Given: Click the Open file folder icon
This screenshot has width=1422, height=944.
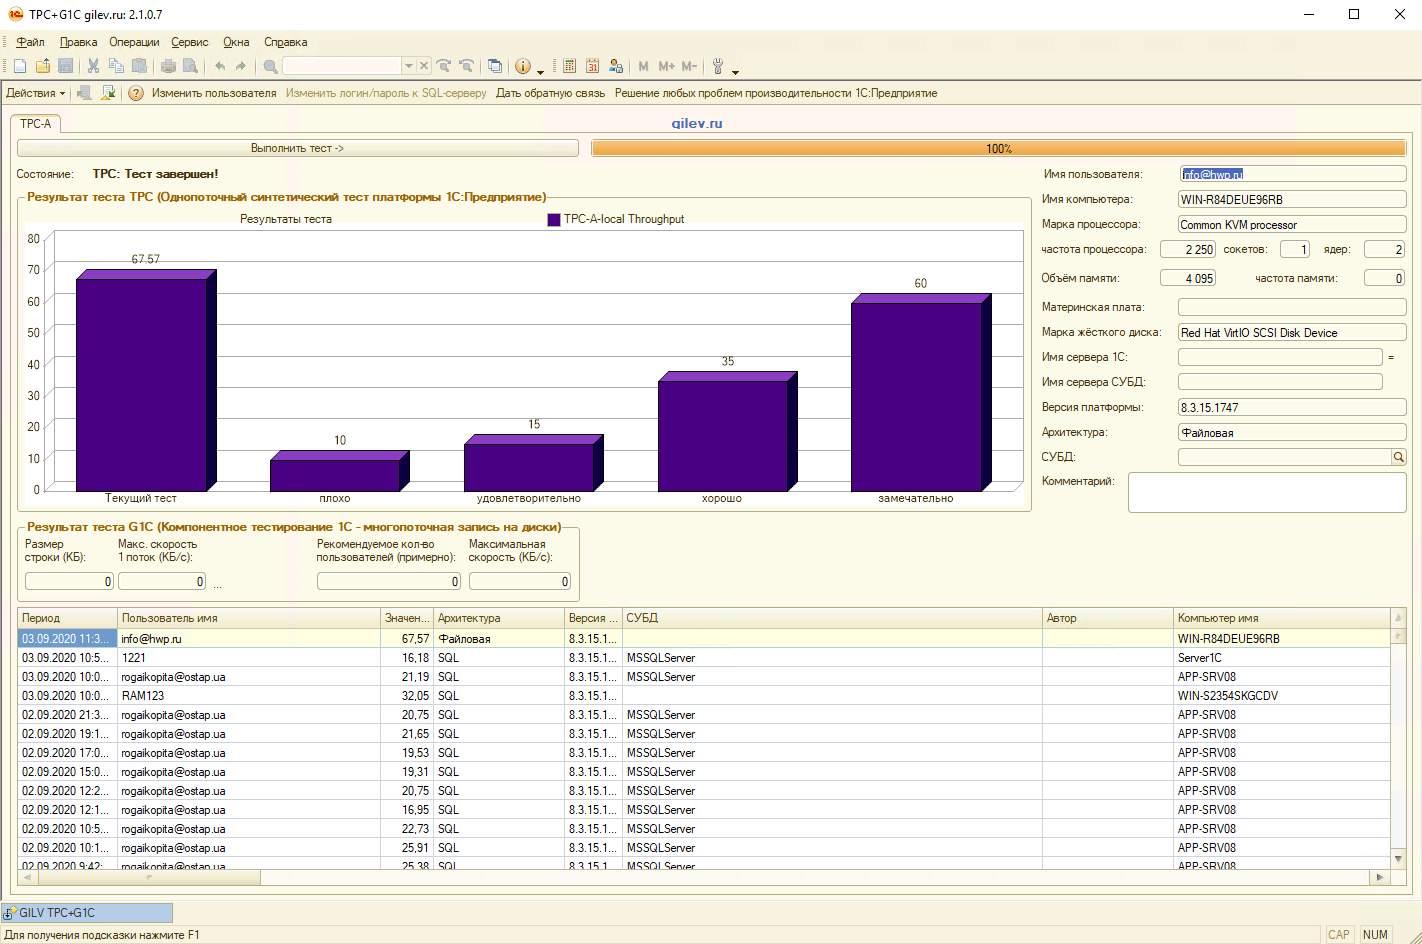Looking at the screenshot, I should click(x=43, y=66).
